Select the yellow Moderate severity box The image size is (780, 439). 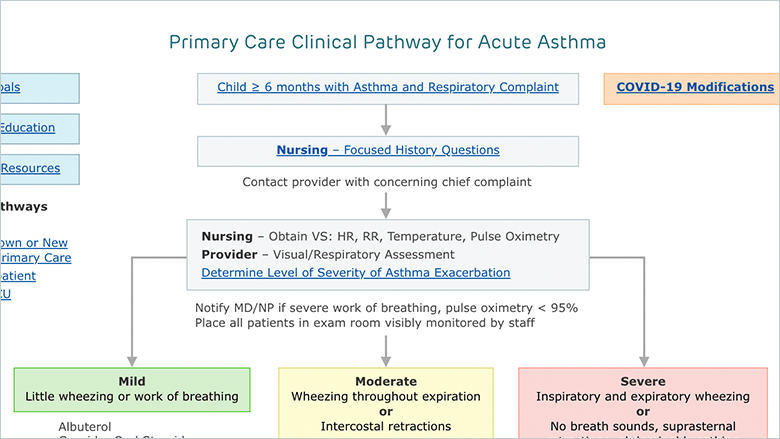click(386, 403)
